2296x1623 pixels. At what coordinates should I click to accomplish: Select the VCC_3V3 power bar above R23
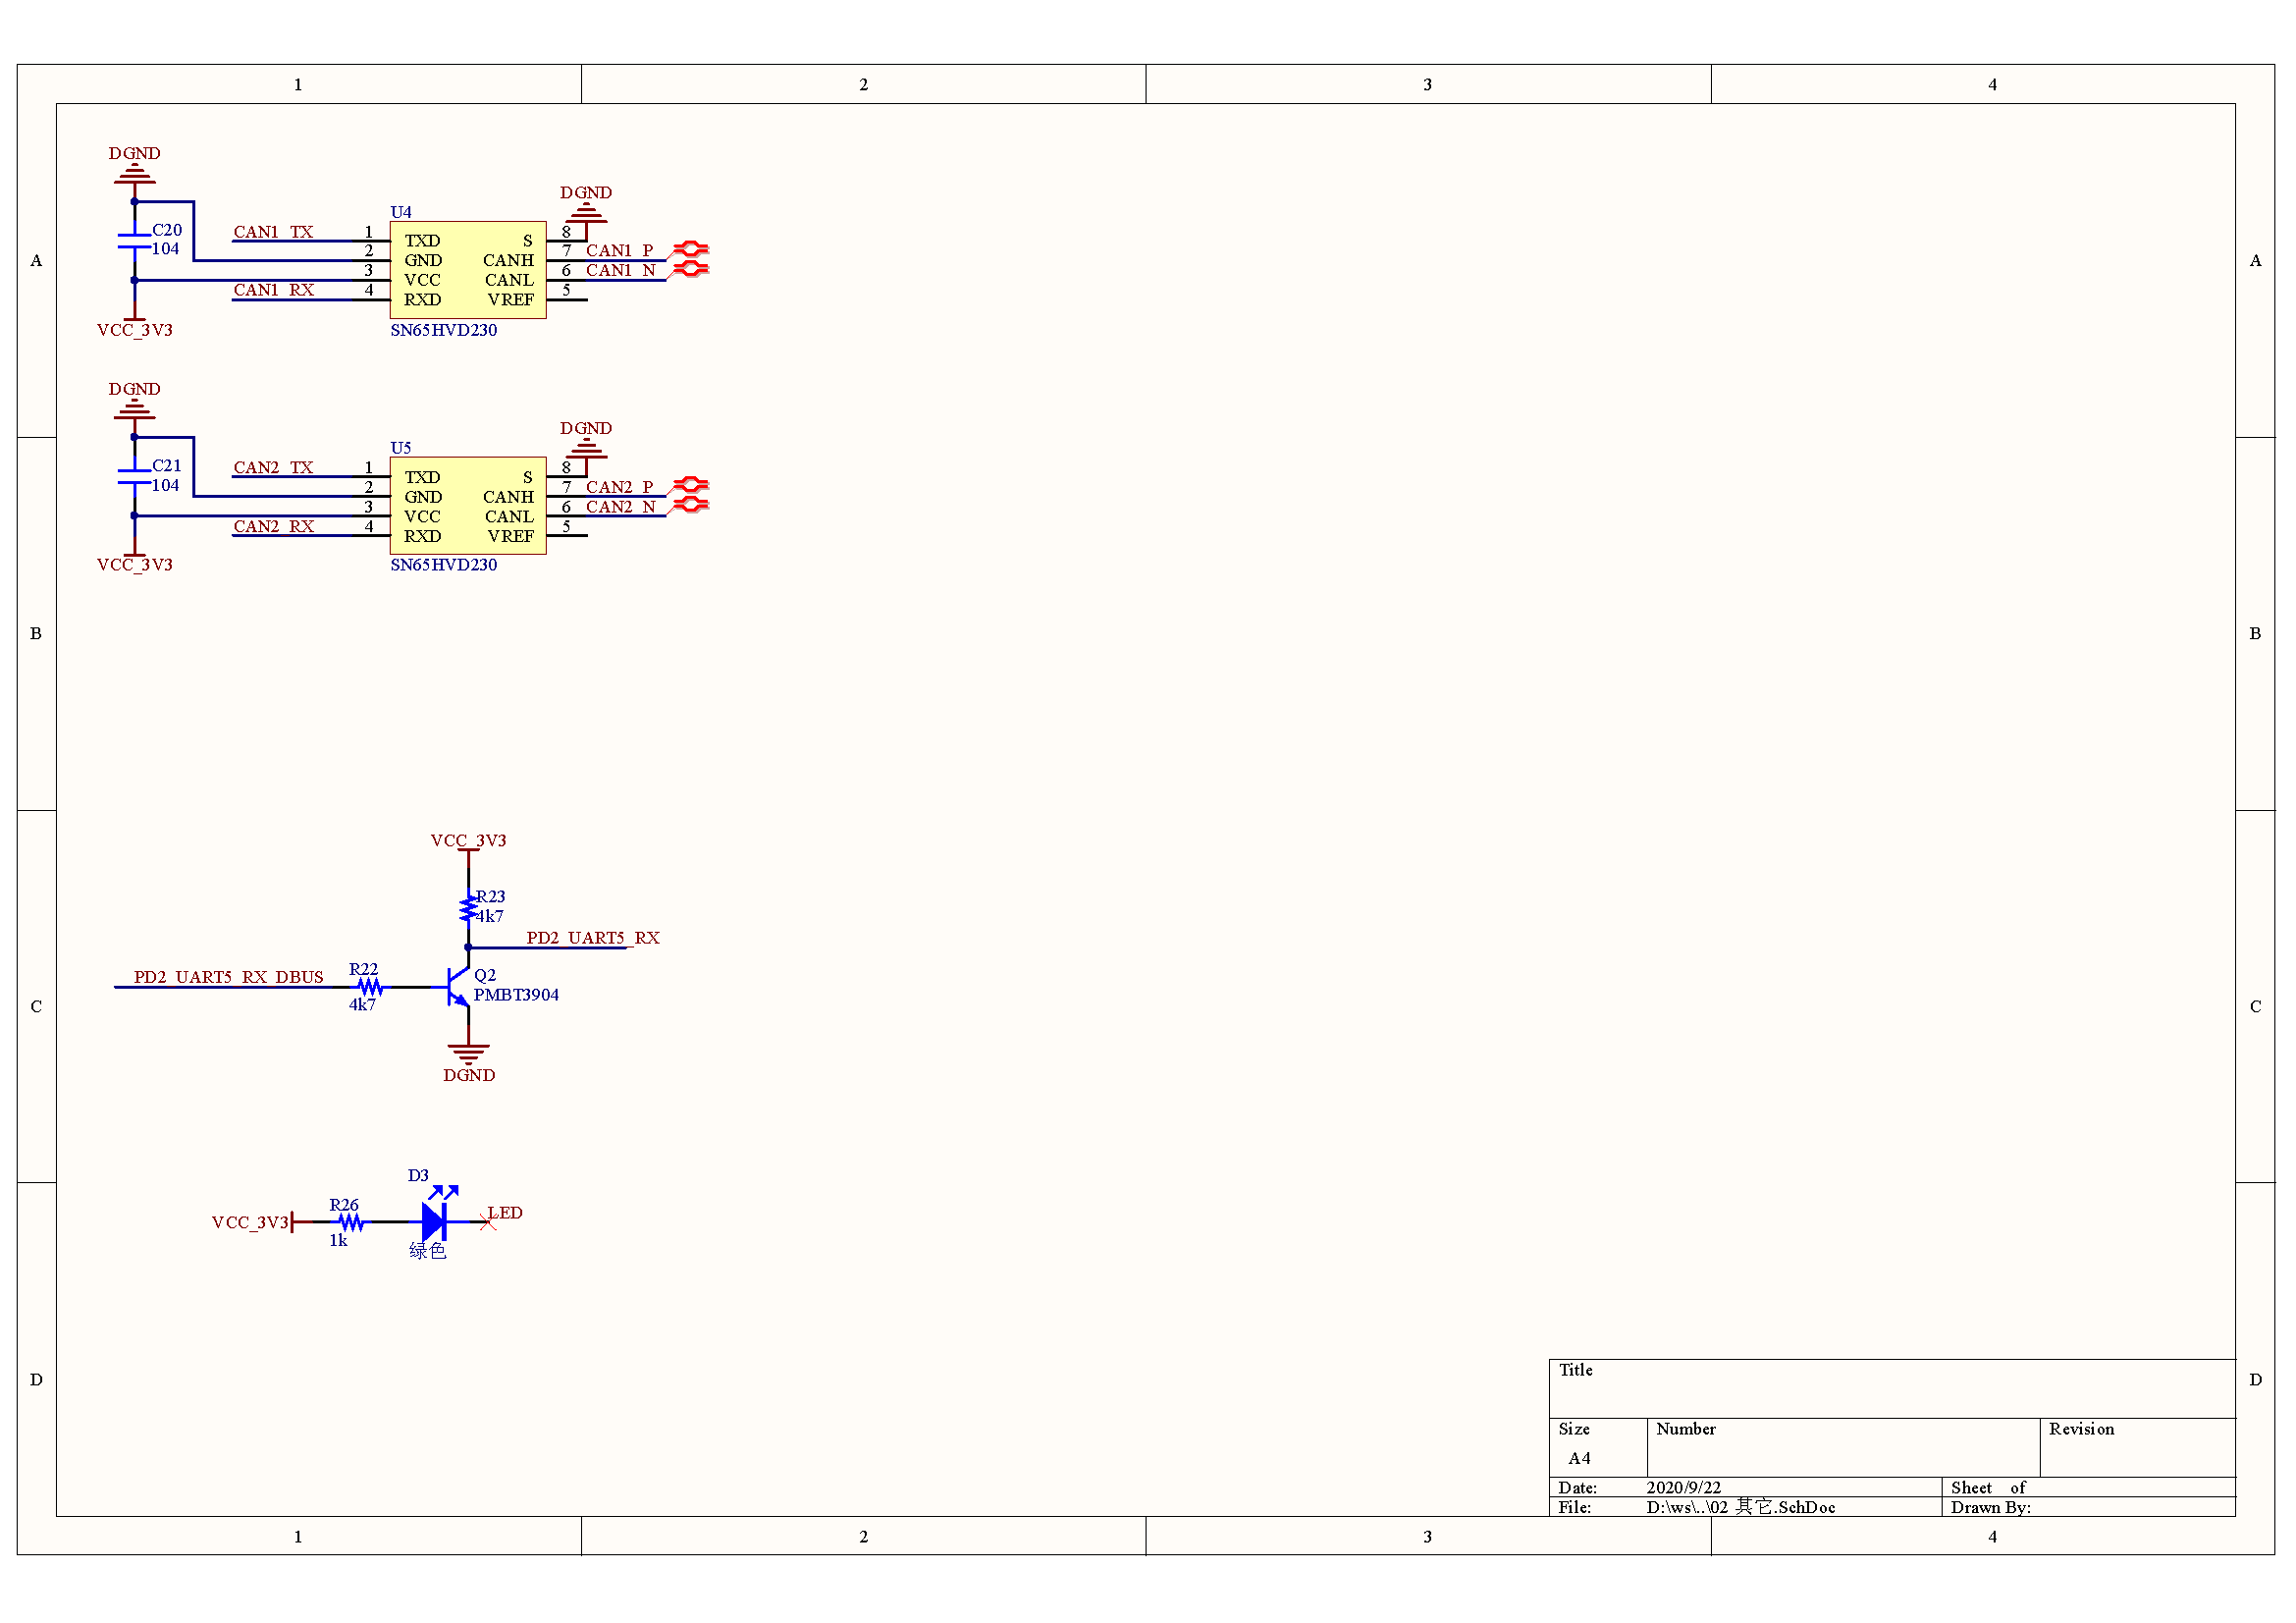468,851
